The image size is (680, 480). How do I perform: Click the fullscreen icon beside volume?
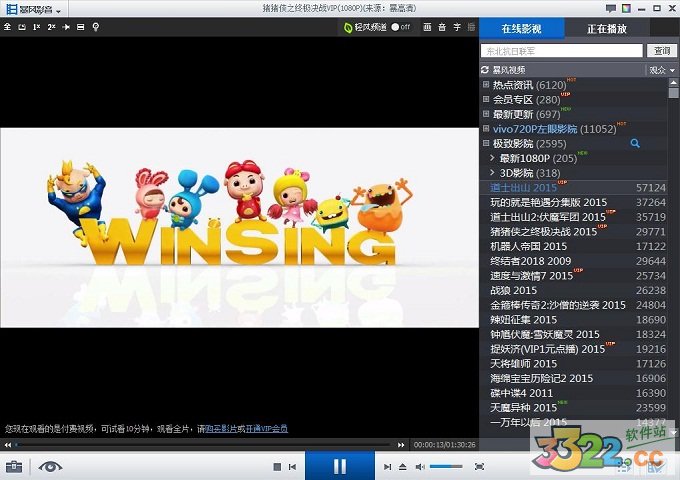pyautogui.click(x=479, y=467)
